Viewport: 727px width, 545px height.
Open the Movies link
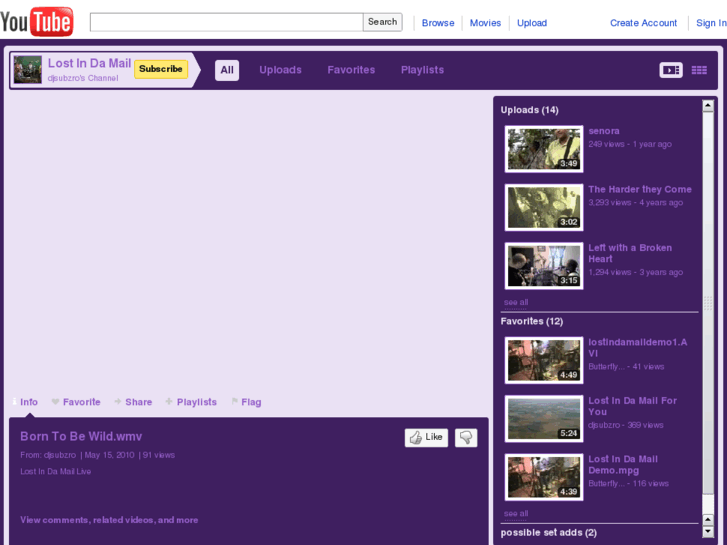485,23
